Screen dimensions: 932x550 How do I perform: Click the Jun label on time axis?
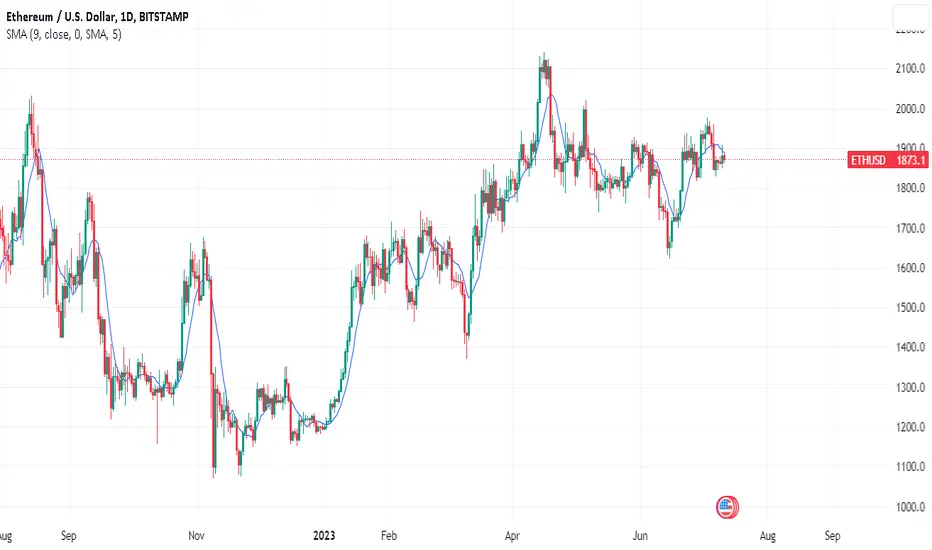pyautogui.click(x=640, y=535)
